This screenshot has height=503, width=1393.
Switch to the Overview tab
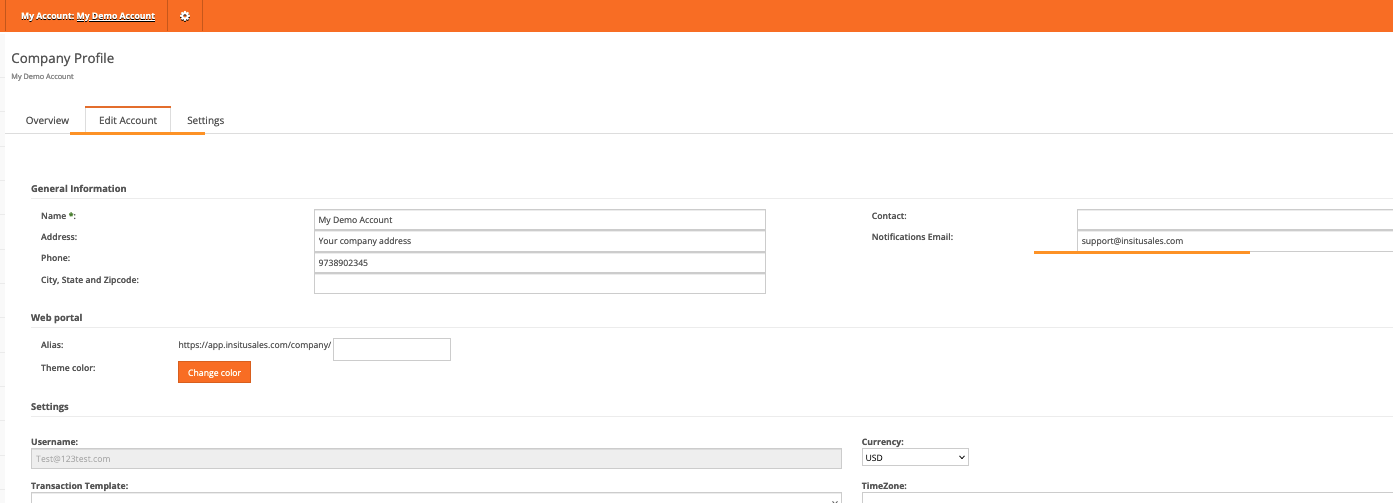coord(47,120)
